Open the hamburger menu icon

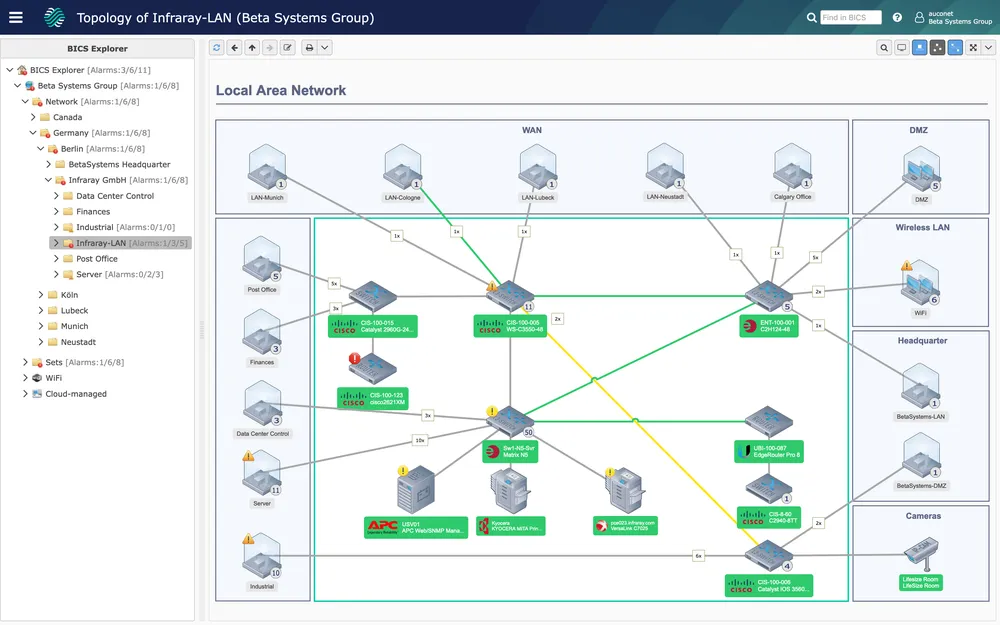[15, 16]
